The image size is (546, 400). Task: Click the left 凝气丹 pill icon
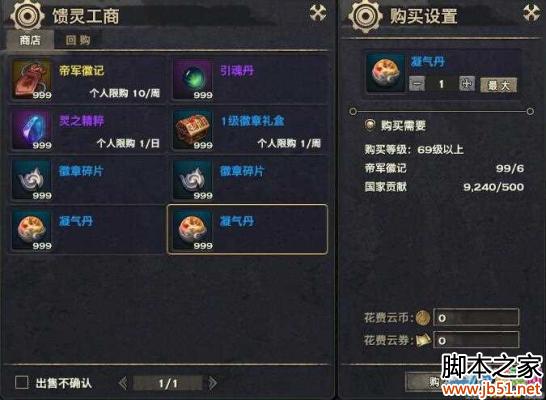(x=32, y=230)
